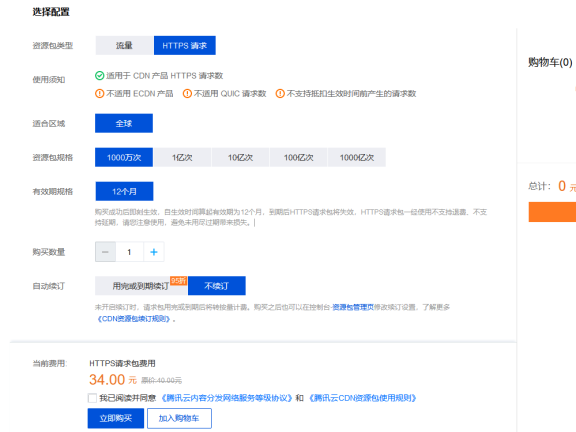Click the 适用于 CDN 产品 HTTPS 请求数 text
This screenshot has height=432, width=576.
[x=165, y=76]
